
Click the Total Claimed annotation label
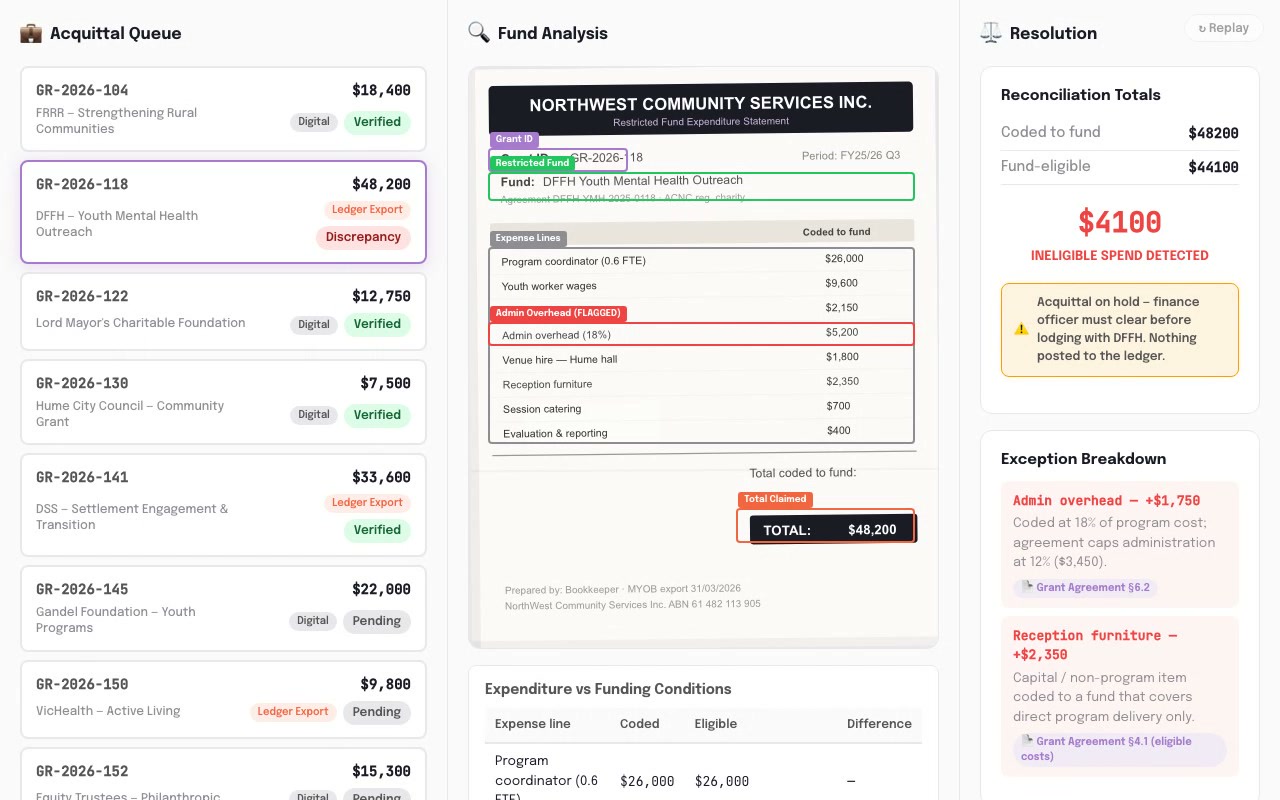pyautogui.click(x=775, y=499)
